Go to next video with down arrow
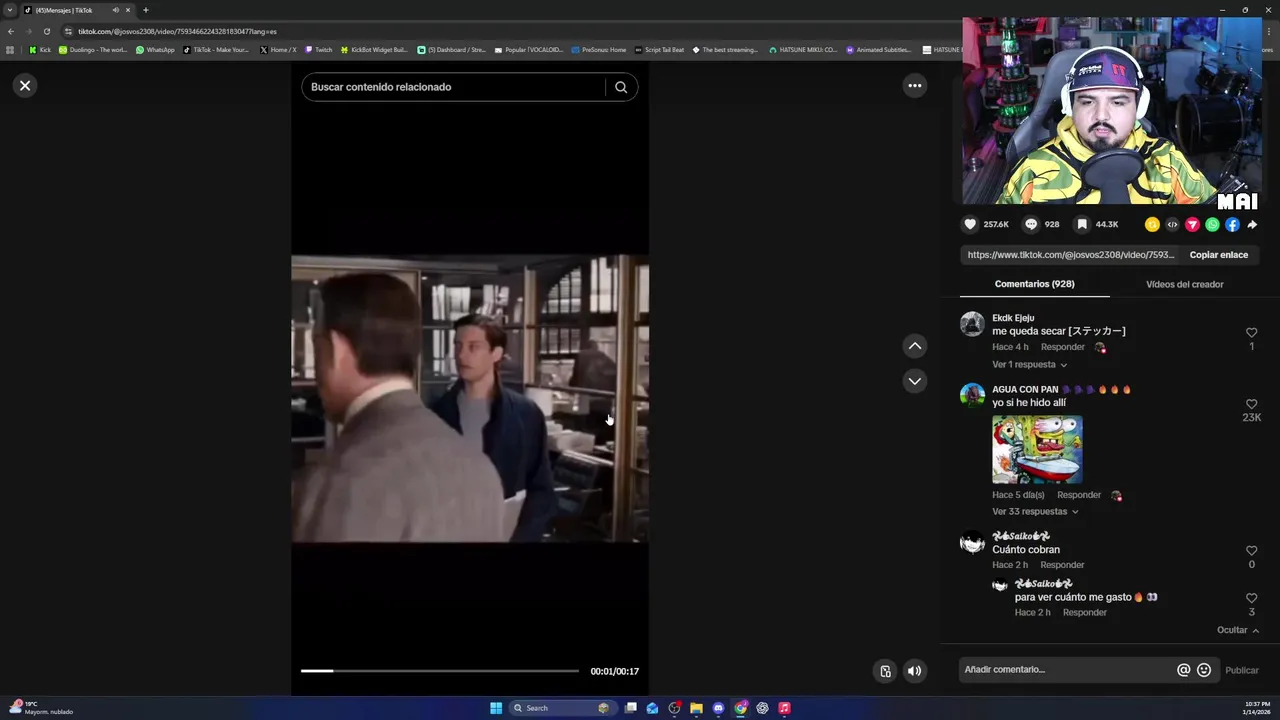 click(914, 381)
